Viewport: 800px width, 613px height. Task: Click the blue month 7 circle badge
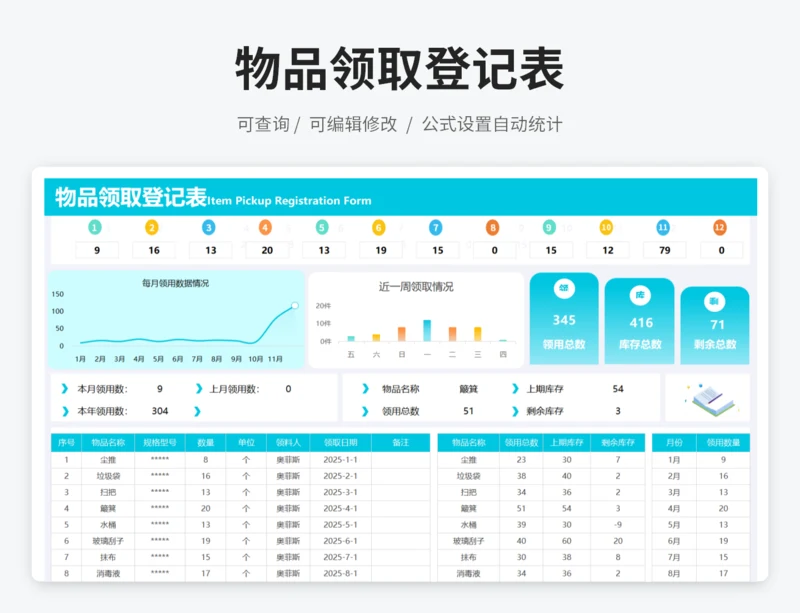click(x=435, y=227)
